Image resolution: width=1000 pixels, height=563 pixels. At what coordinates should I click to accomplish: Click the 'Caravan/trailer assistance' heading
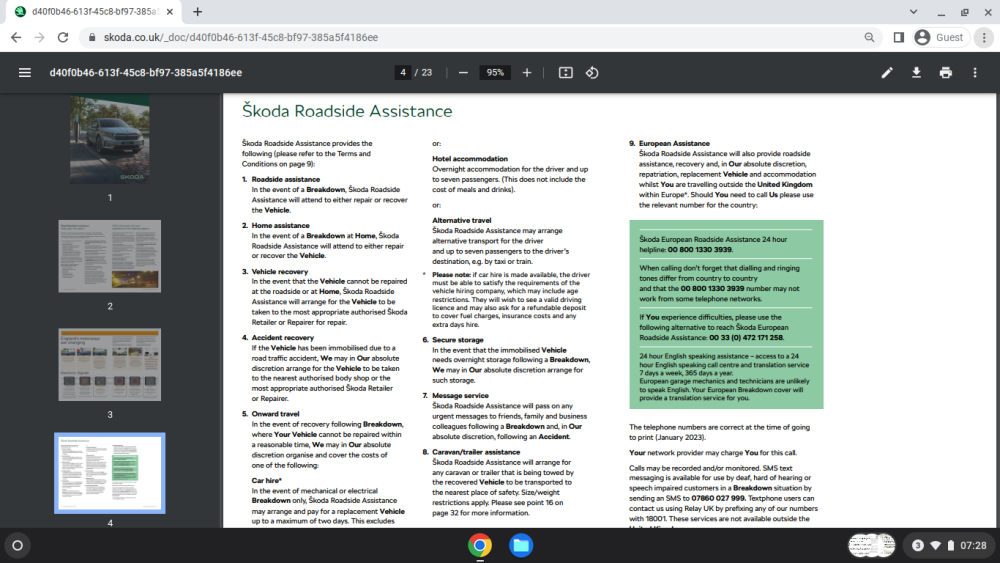click(x=476, y=452)
